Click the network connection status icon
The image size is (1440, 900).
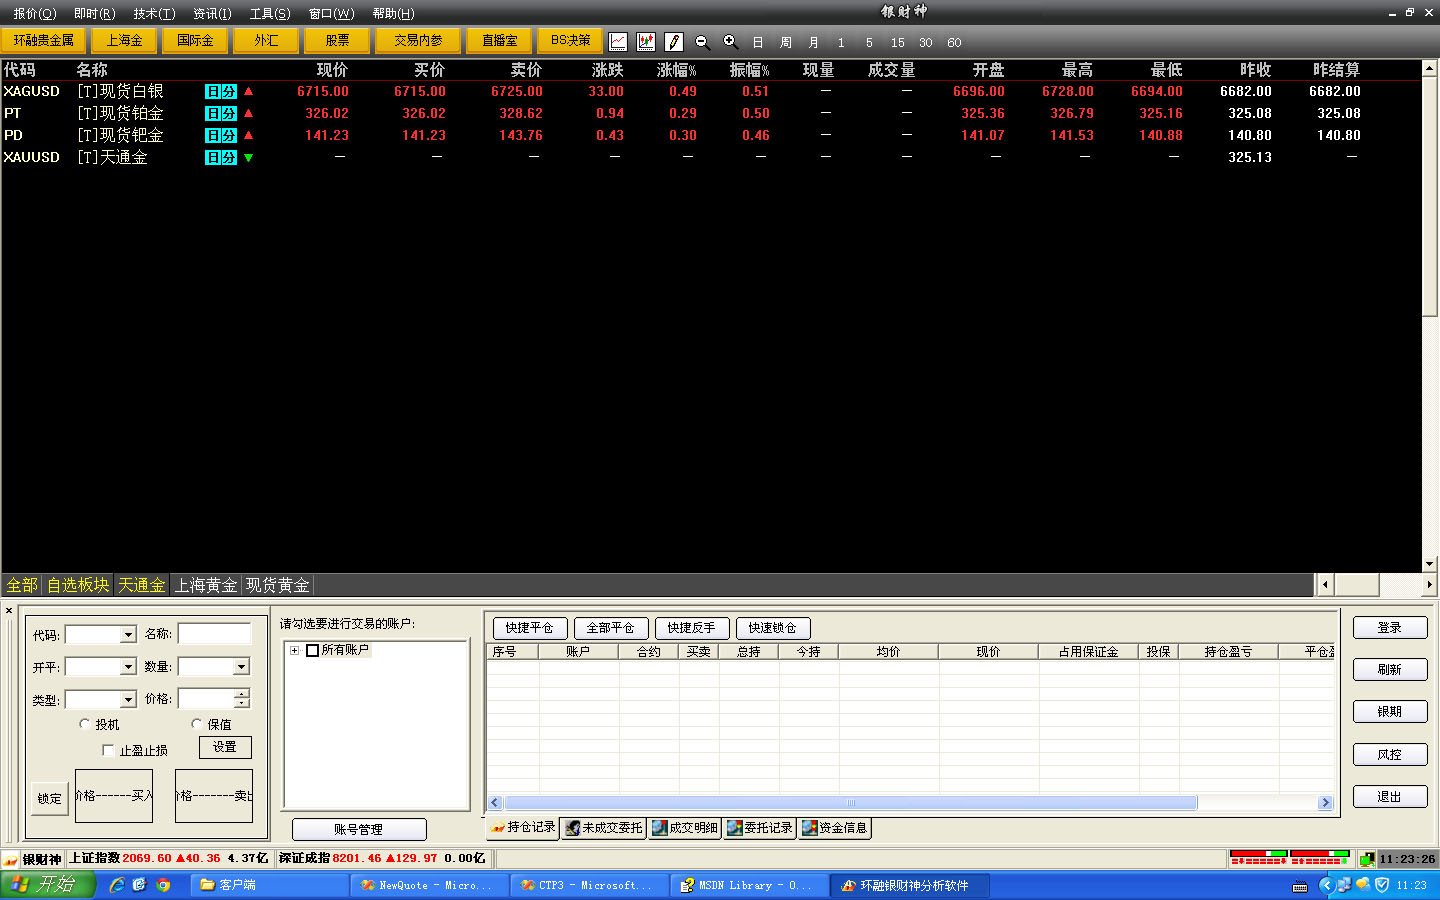(x=1366, y=859)
